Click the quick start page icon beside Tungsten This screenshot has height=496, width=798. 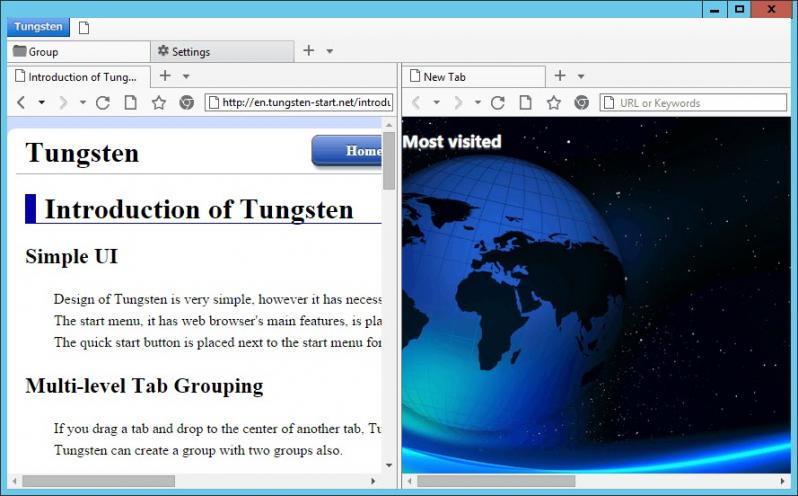(84, 28)
